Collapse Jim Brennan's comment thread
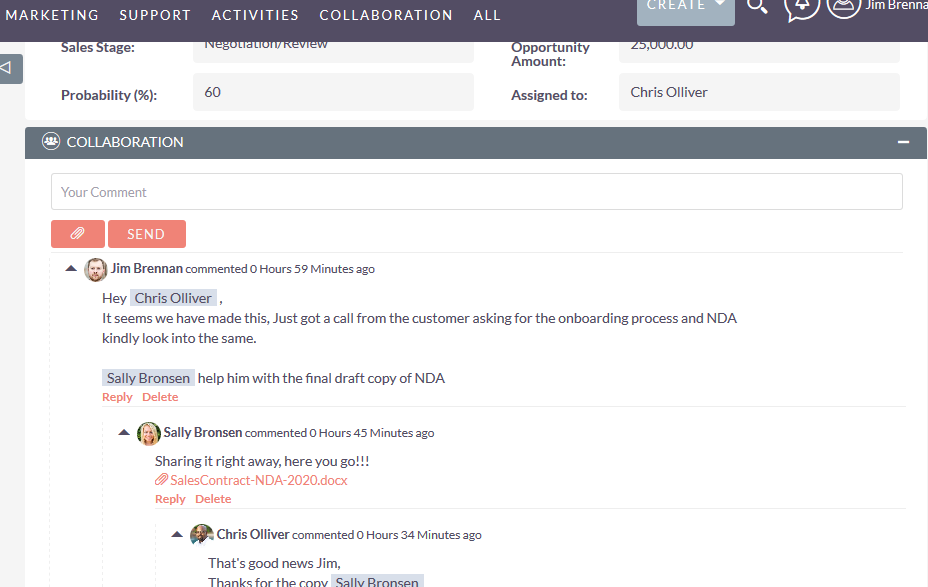 pyautogui.click(x=71, y=269)
